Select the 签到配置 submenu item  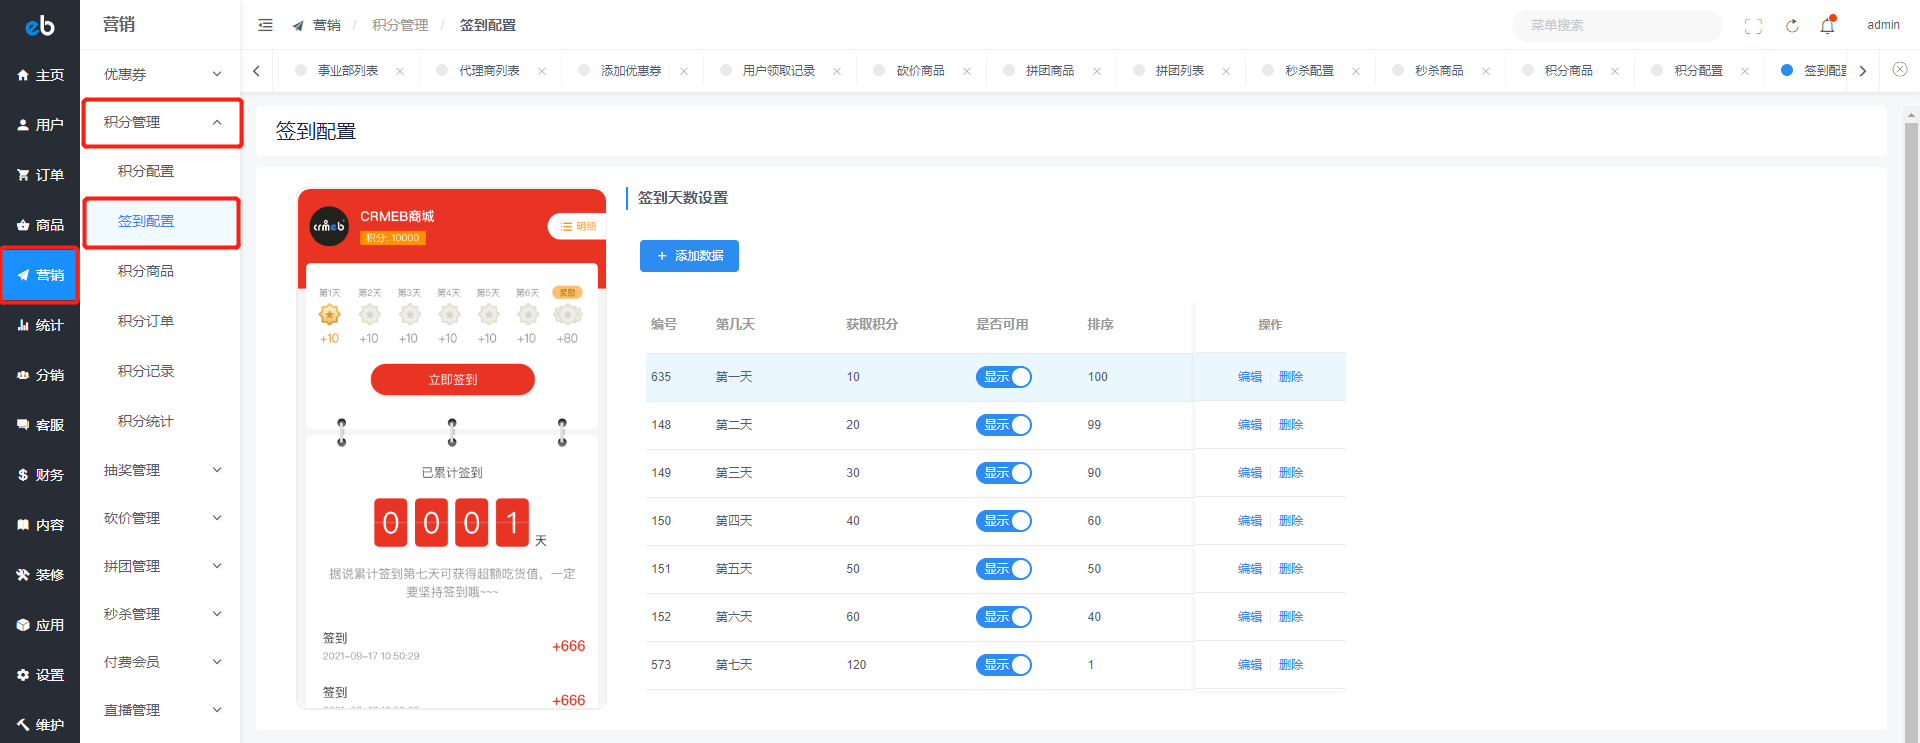pos(161,221)
